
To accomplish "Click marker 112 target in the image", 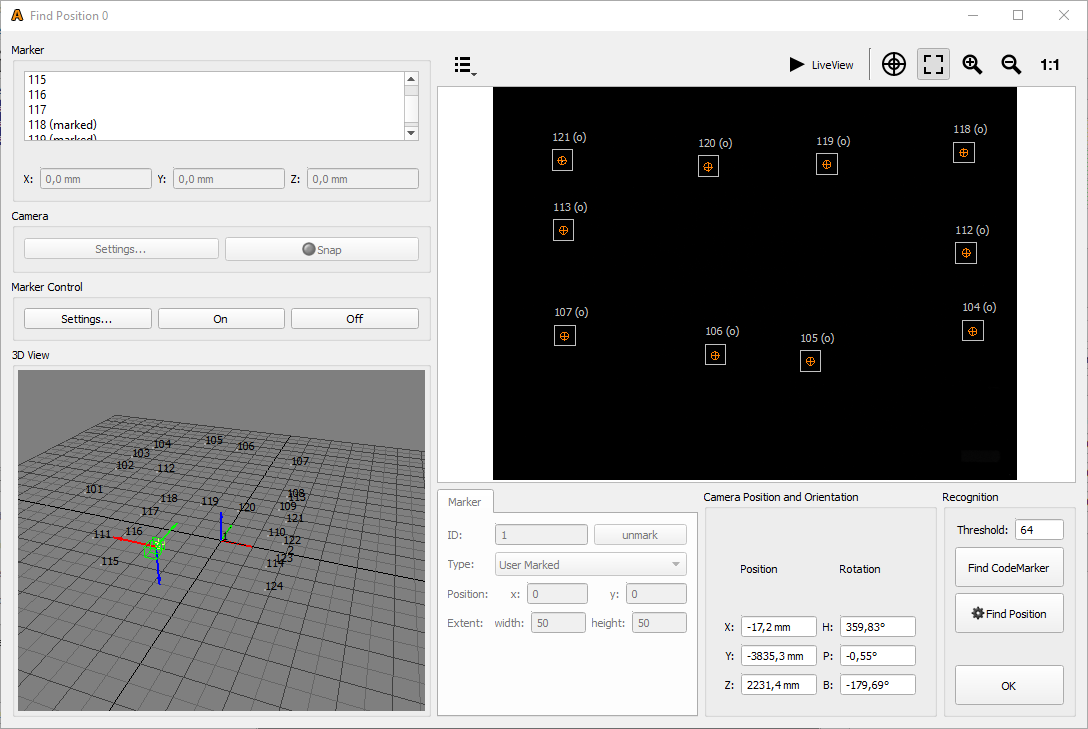I will 966,253.
